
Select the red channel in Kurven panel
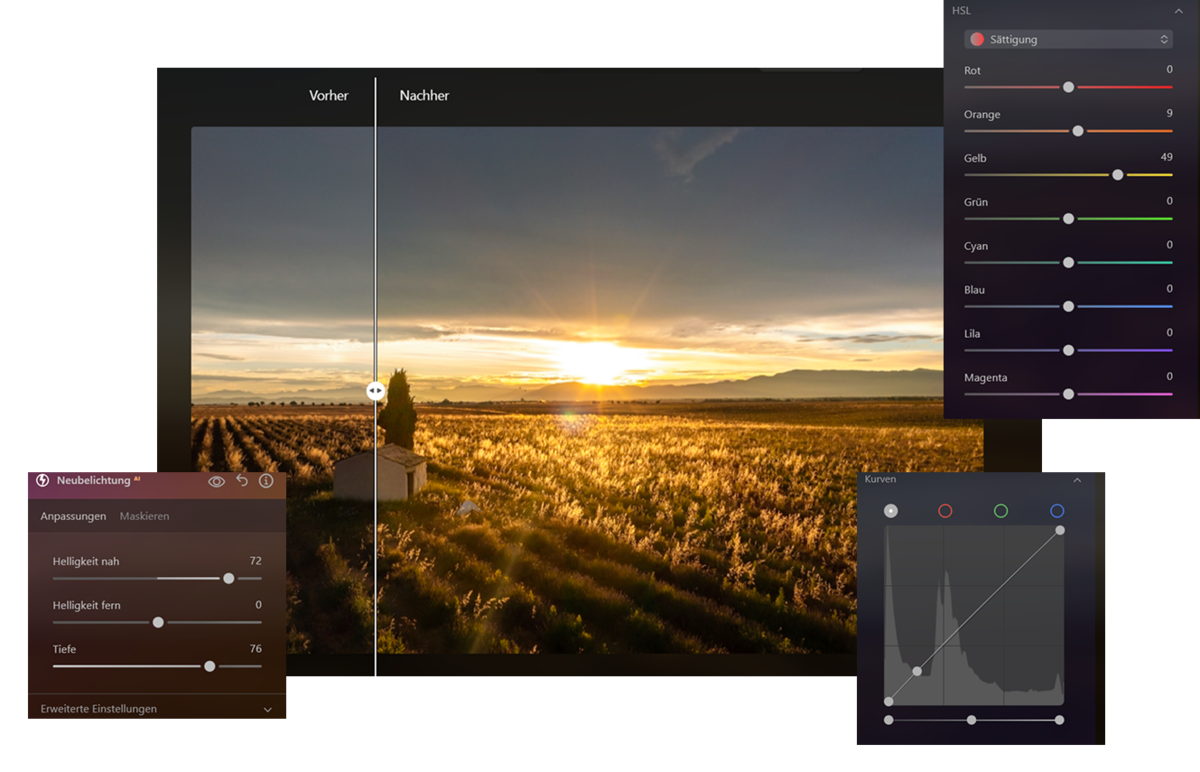tap(946, 511)
